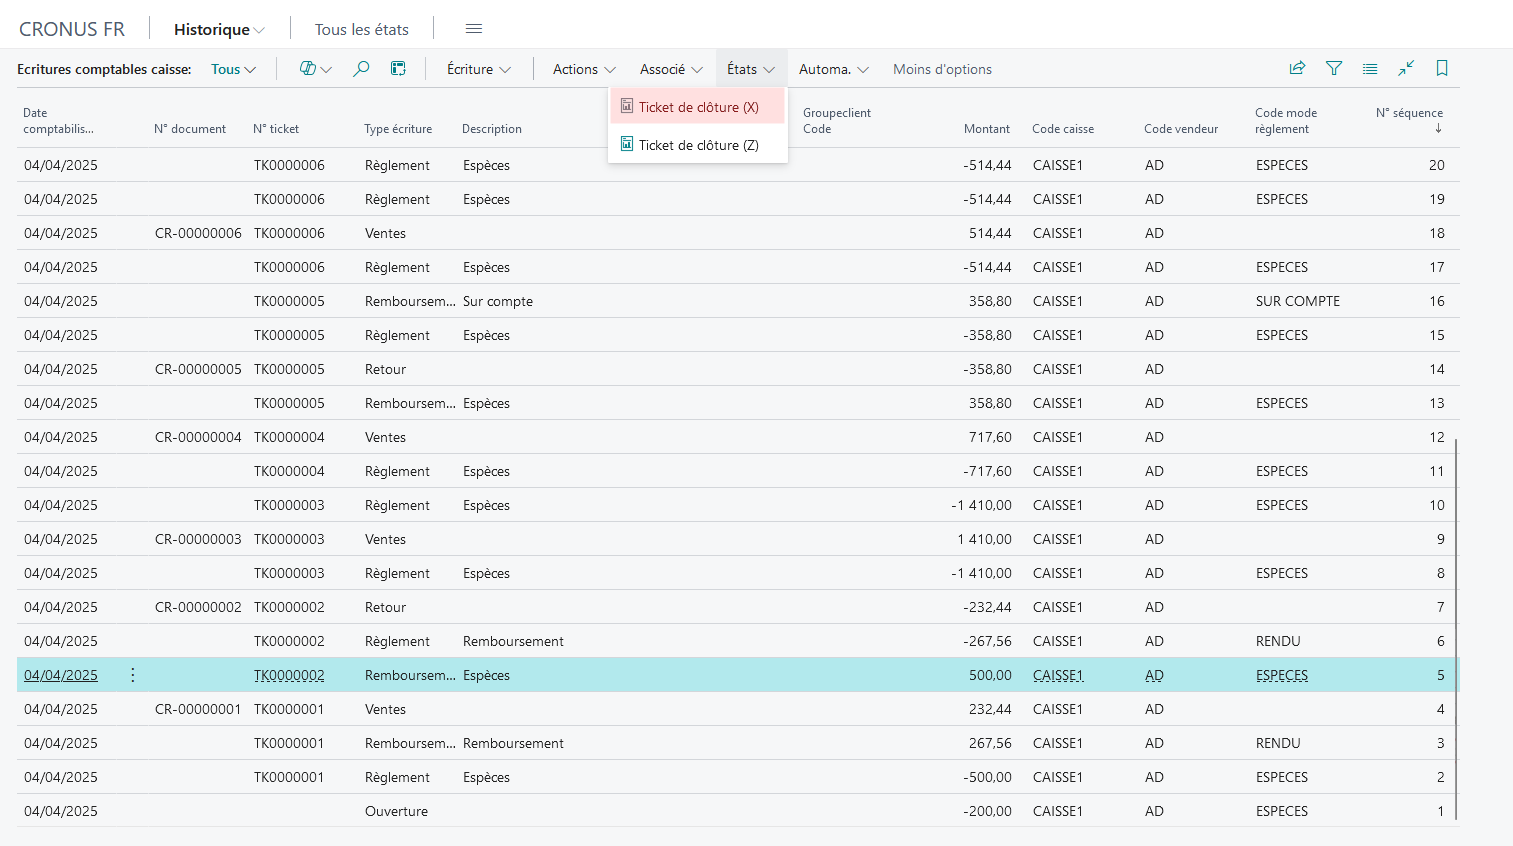Open the share icon in toolbar

tap(1297, 68)
